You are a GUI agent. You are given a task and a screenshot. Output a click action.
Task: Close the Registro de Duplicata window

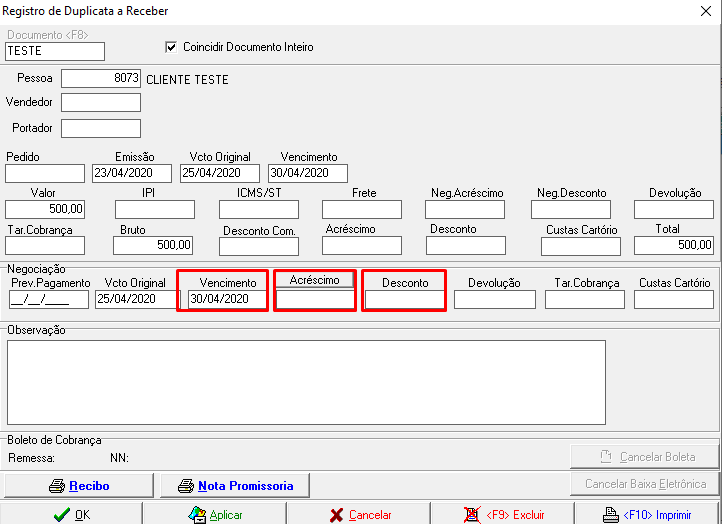(x=705, y=11)
